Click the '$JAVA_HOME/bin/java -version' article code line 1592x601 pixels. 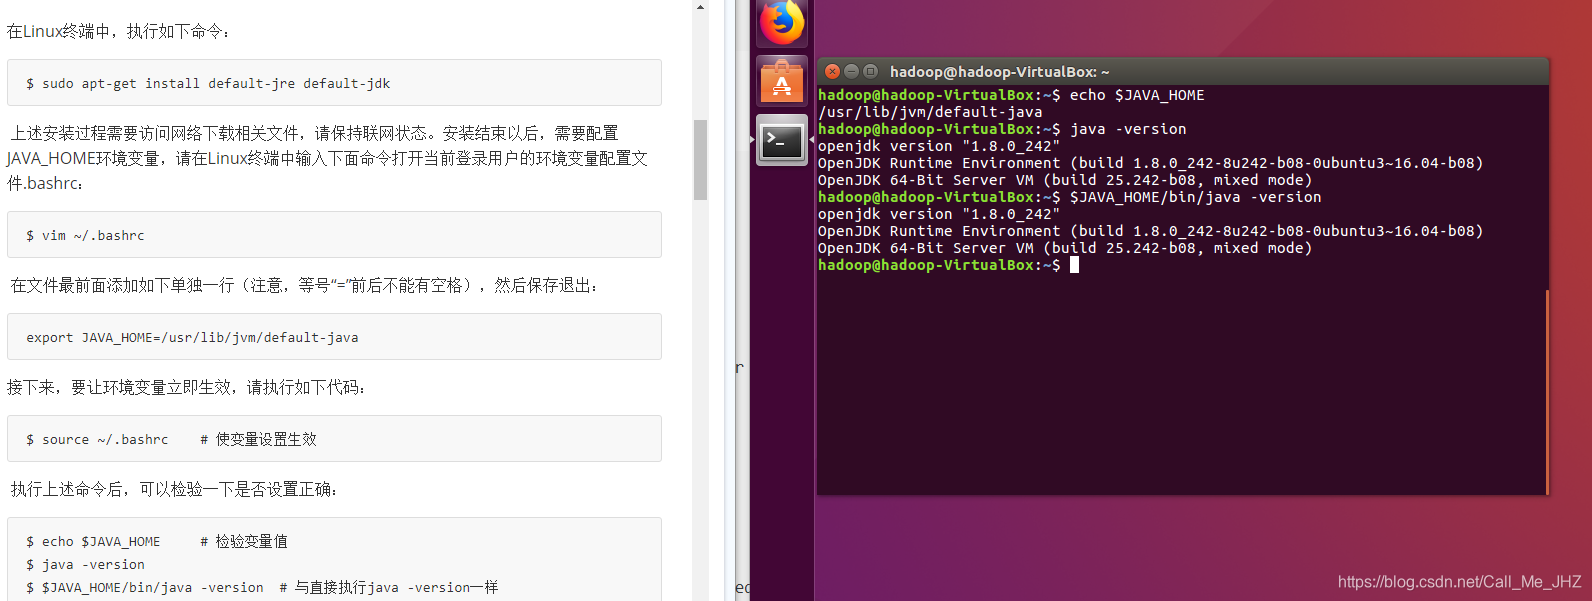point(145,587)
